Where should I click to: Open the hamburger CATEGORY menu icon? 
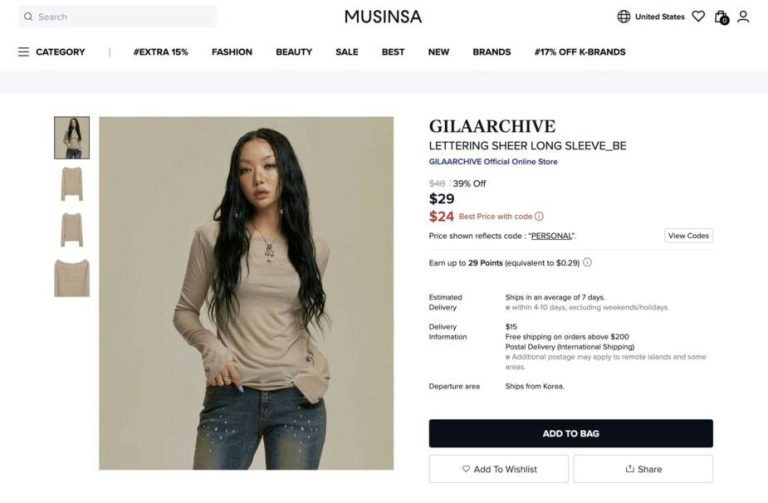24,52
